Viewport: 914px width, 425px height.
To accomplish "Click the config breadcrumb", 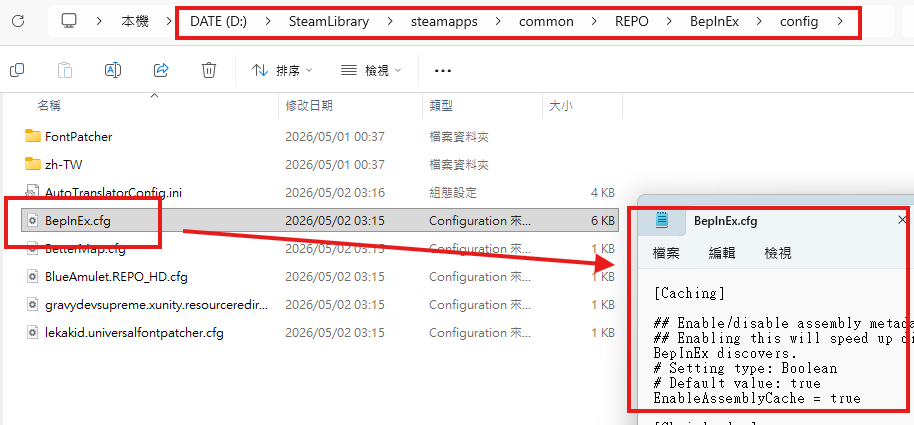I will (799, 22).
